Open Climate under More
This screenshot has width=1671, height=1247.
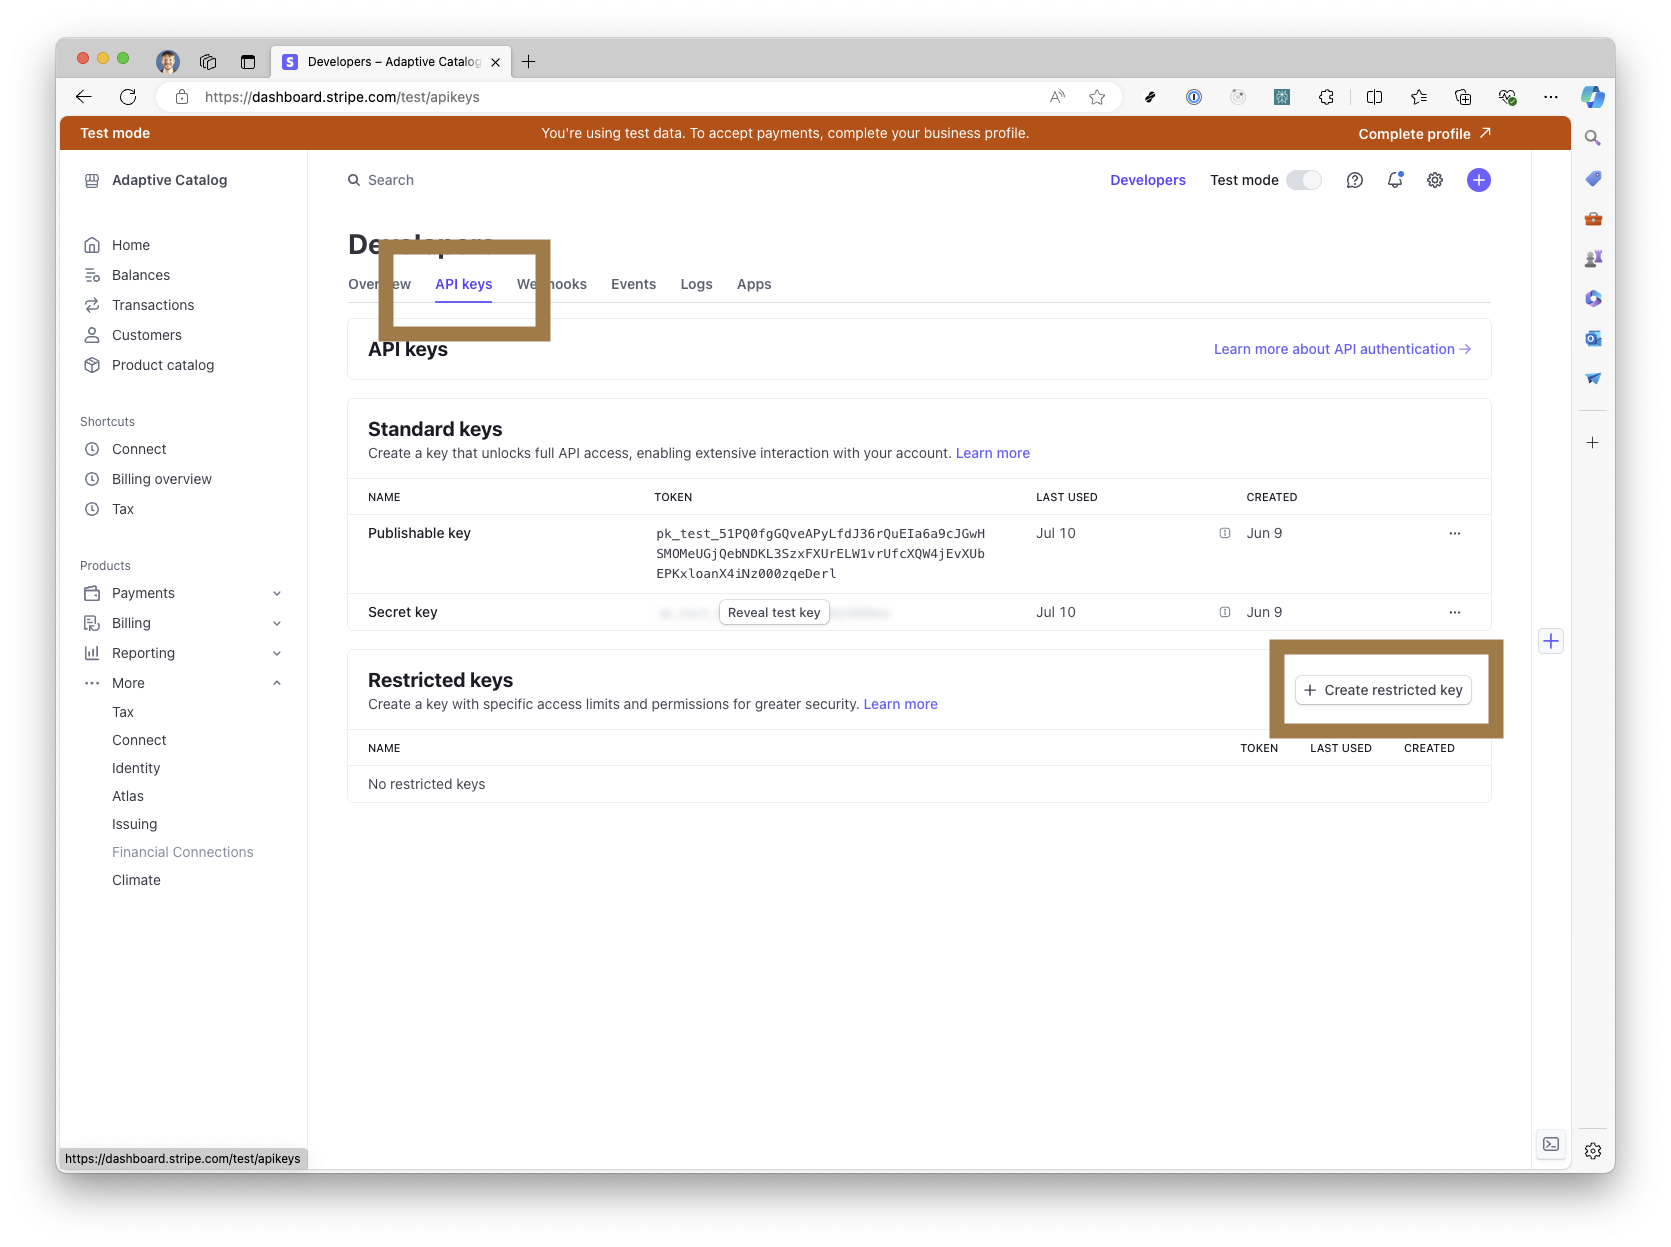tap(136, 880)
